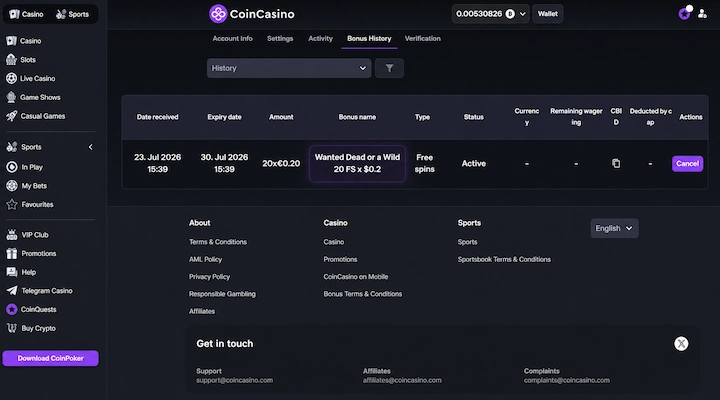This screenshot has height=400, width=720.
Task: Open the footer Sports link
Action: click(467, 242)
